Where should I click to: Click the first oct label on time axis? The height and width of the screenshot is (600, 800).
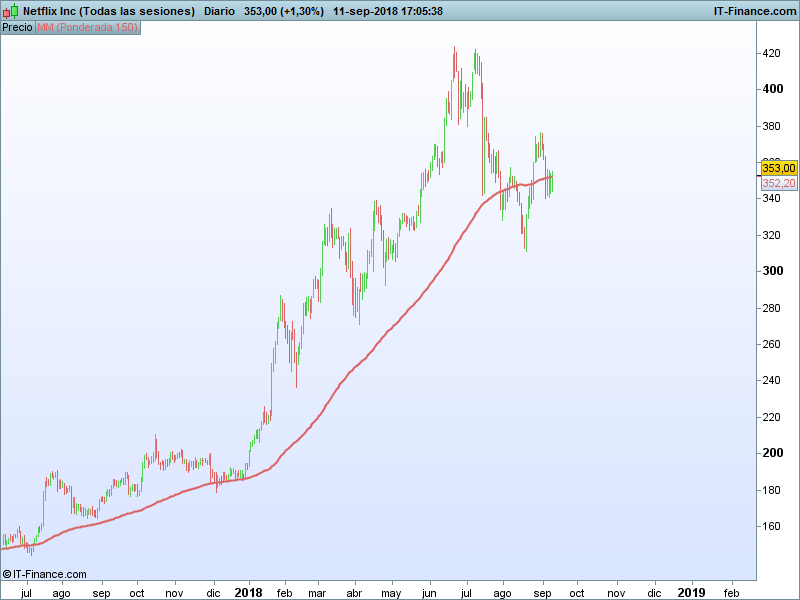pos(137,593)
